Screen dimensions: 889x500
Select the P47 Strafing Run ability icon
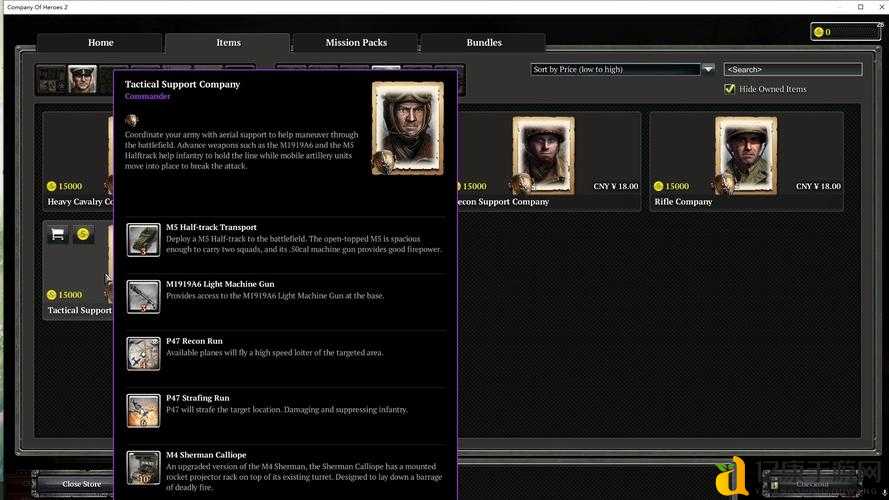tap(143, 410)
